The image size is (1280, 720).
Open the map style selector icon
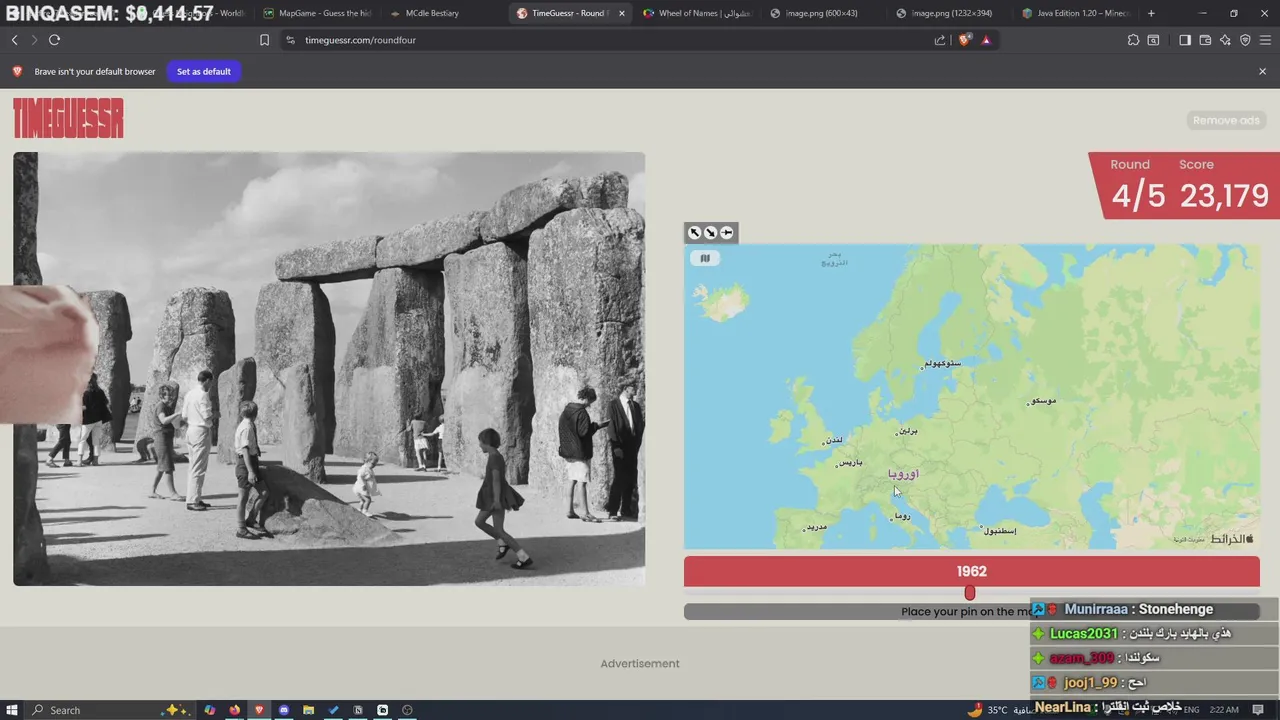click(x=705, y=258)
